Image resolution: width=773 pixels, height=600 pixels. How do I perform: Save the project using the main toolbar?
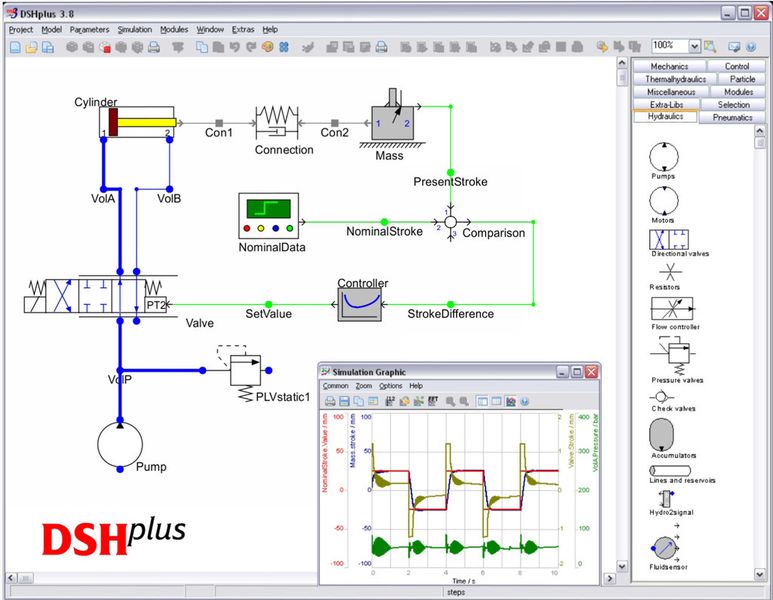click(x=48, y=47)
